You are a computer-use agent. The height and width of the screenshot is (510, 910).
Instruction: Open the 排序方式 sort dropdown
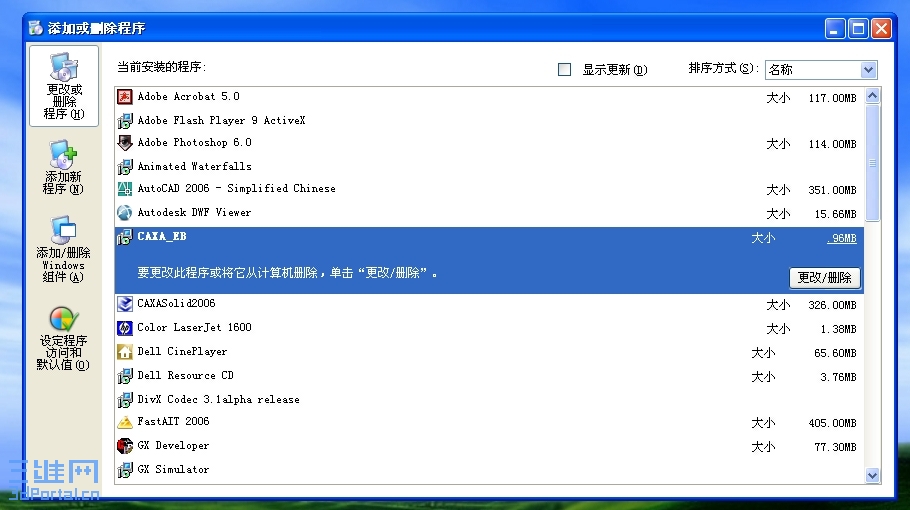click(x=821, y=70)
